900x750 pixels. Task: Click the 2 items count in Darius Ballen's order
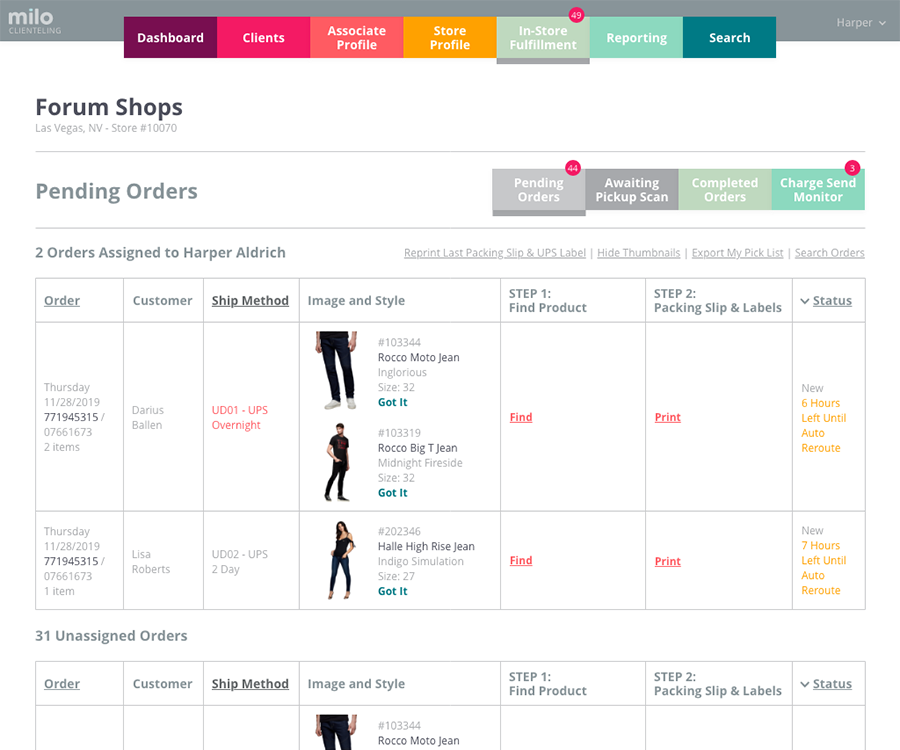62,447
